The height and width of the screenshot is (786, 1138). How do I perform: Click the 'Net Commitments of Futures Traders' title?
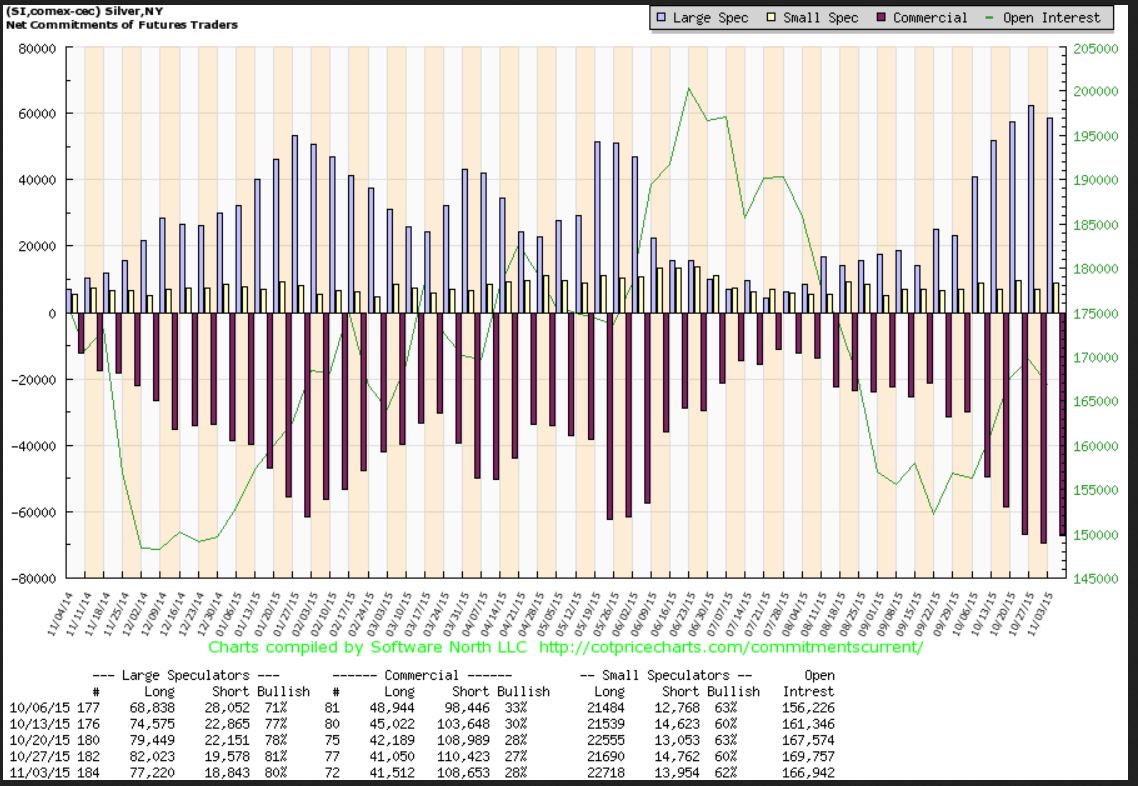(122, 24)
